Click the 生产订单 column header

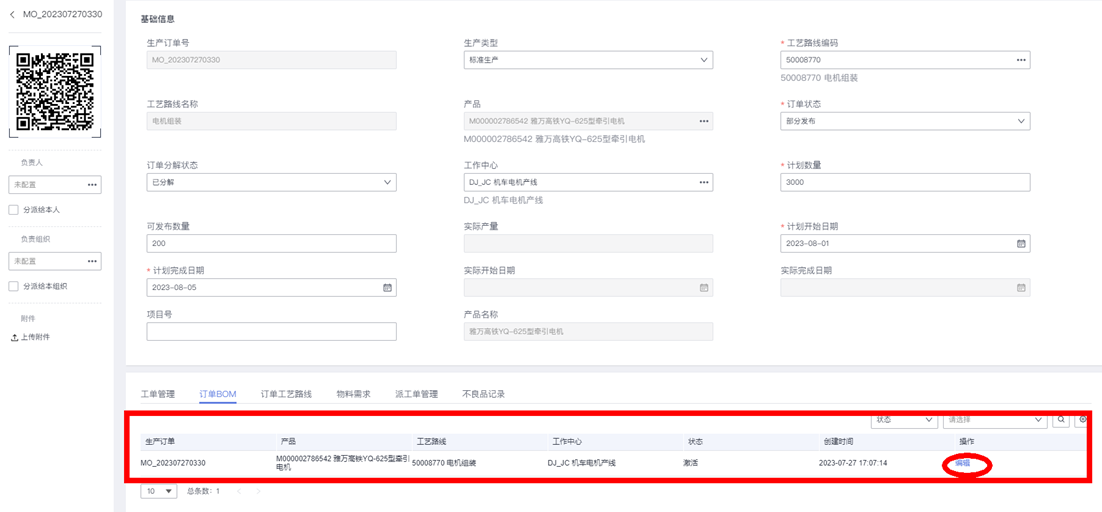click(x=160, y=442)
